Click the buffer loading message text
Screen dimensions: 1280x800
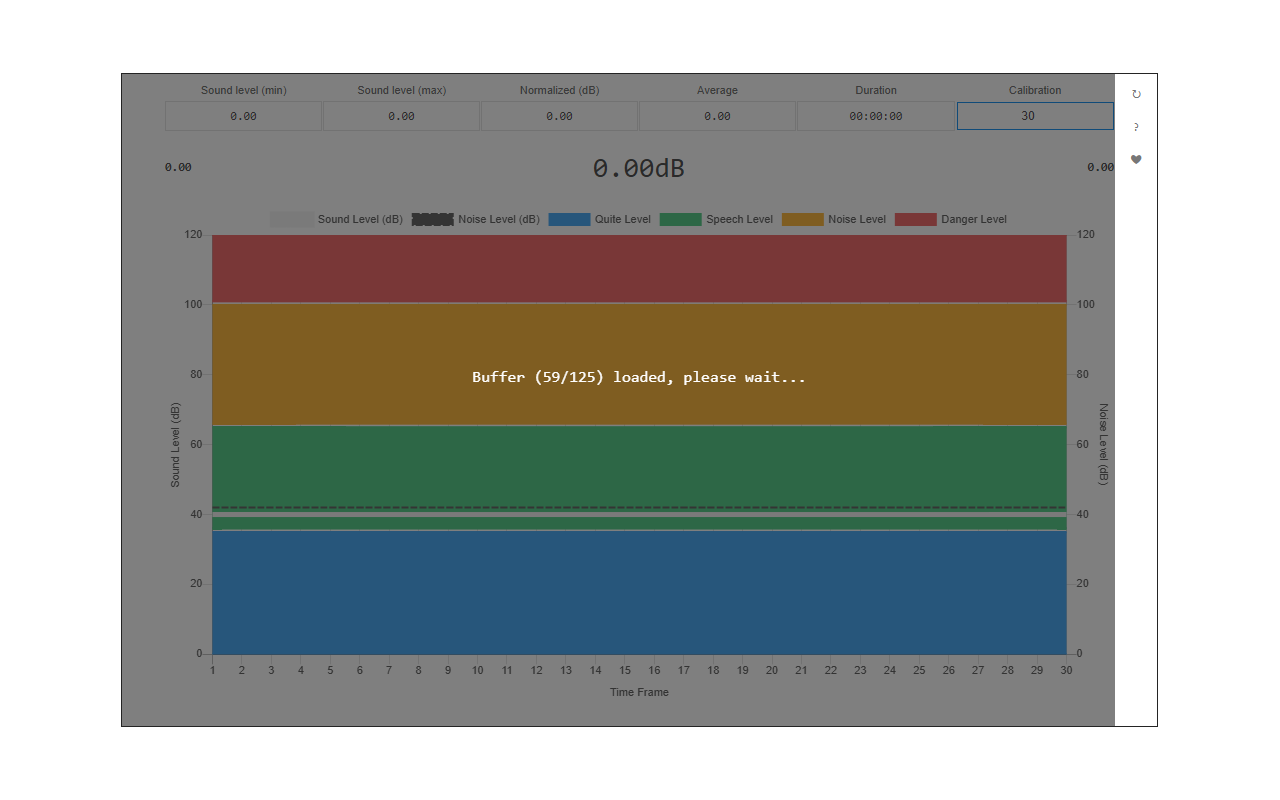(639, 377)
